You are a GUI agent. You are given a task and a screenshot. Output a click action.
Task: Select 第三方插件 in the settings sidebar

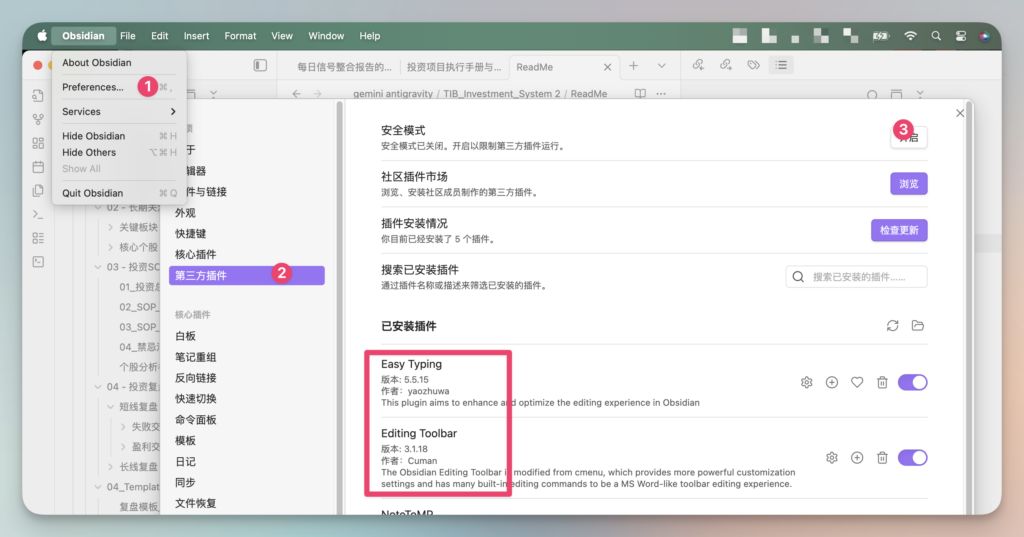(x=201, y=275)
